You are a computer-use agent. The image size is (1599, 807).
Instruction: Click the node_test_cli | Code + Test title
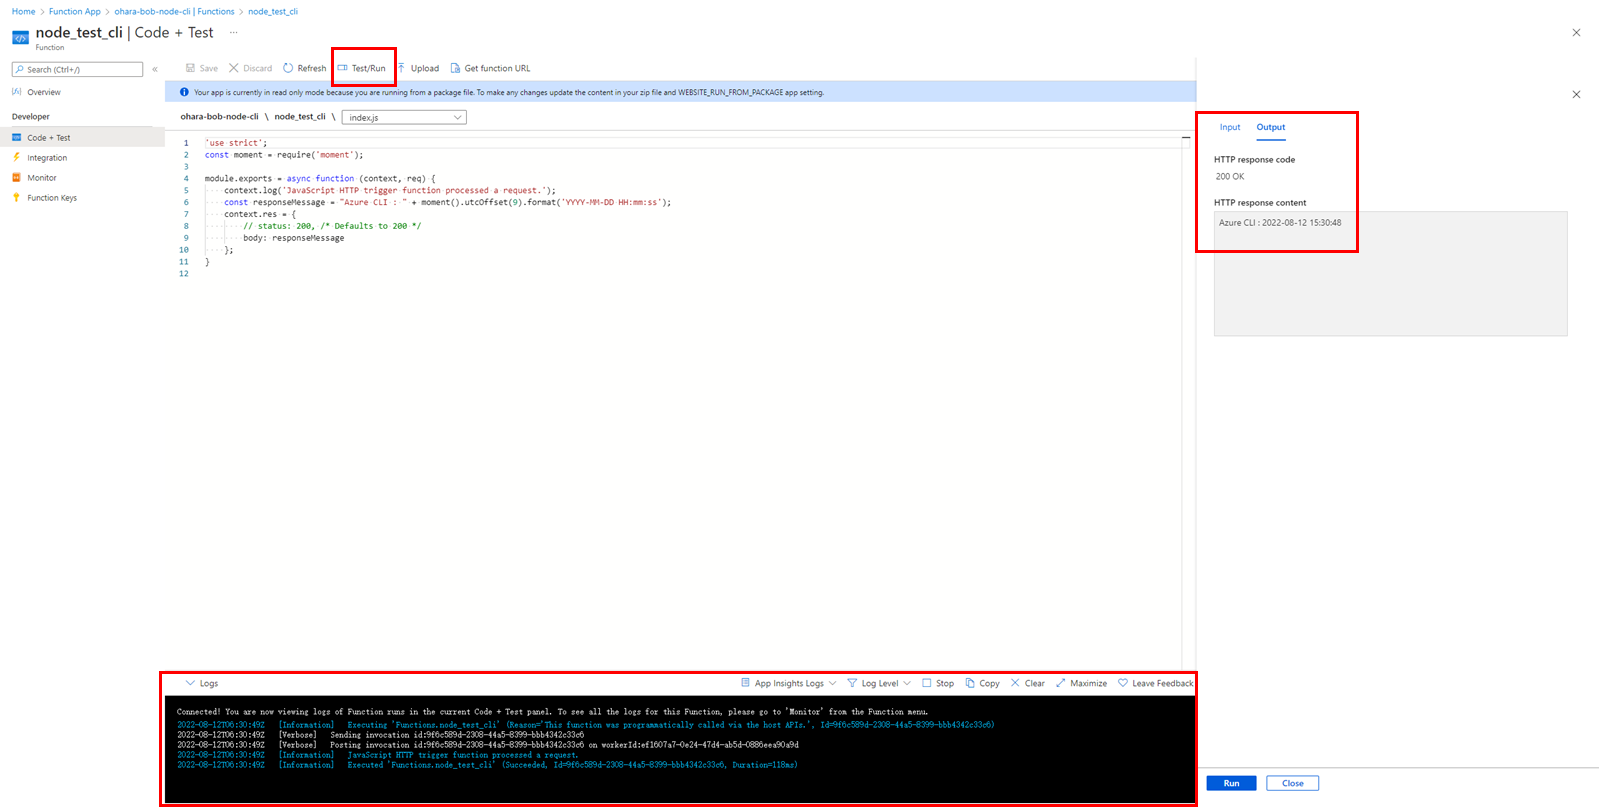[x=124, y=33]
